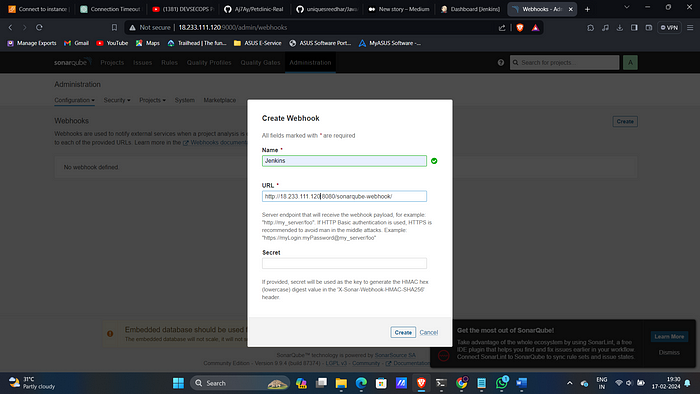Image resolution: width=700 pixels, height=394 pixels.
Task: Click the Search for projects box
Action: tap(564, 62)
